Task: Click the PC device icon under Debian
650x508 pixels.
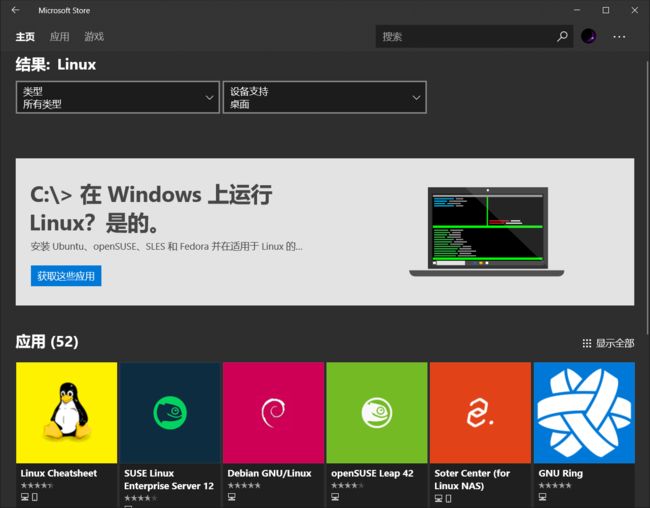Action: [232, 497]
